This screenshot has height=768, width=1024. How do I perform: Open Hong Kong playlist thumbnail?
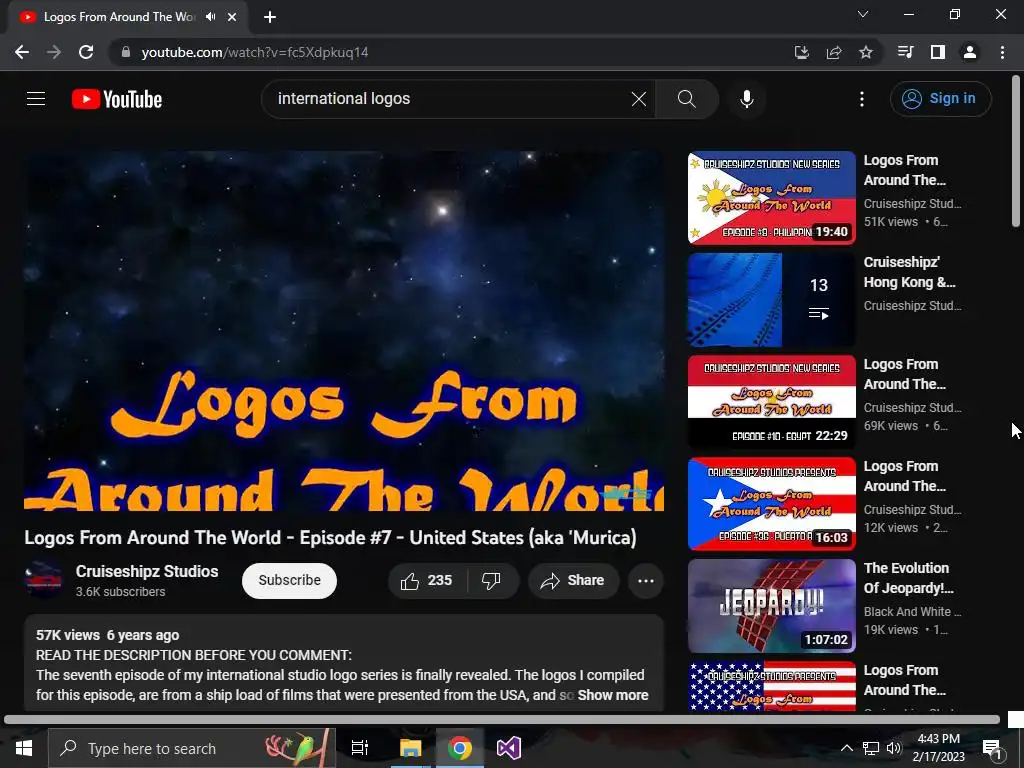point(771,300)
